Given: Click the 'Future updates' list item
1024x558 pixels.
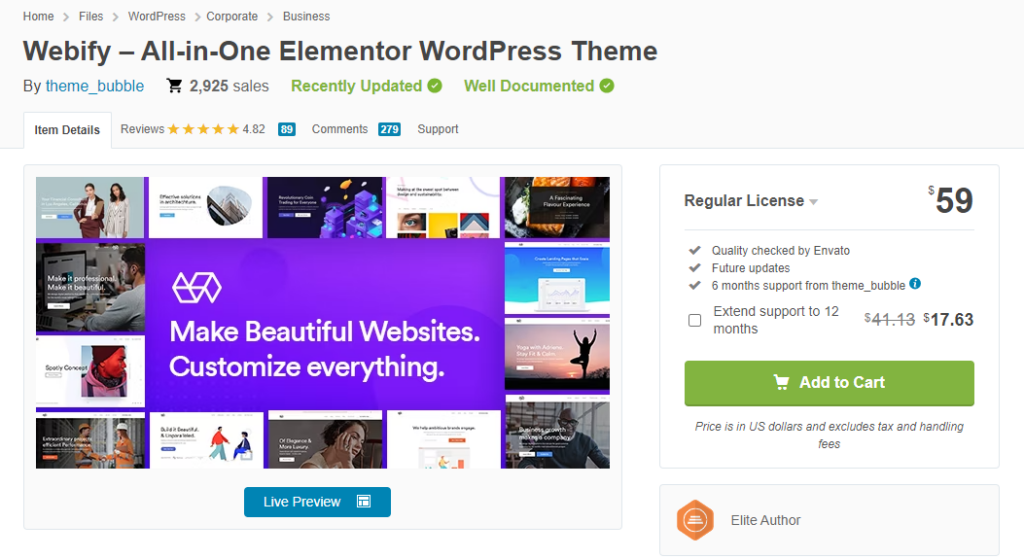Looking at the screenshot, I should tap(750, 268).
